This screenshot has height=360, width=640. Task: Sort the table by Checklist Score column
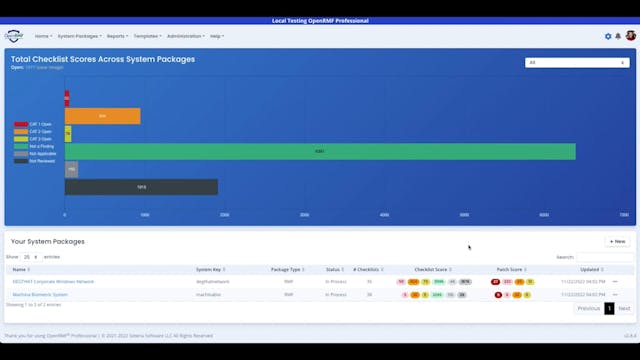click(x=433, y=269)
